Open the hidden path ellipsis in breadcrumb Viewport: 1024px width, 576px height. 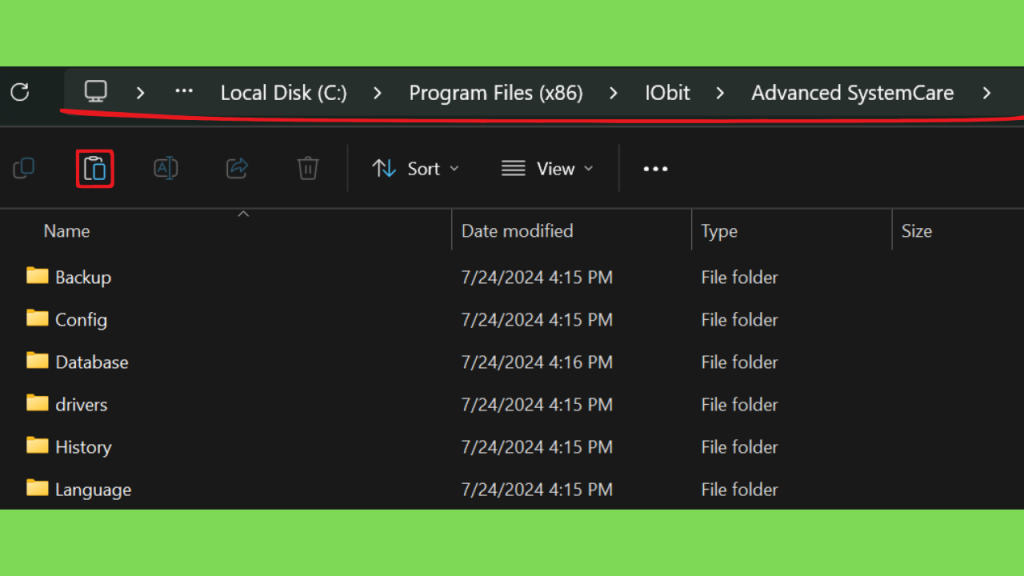point(184,91)
